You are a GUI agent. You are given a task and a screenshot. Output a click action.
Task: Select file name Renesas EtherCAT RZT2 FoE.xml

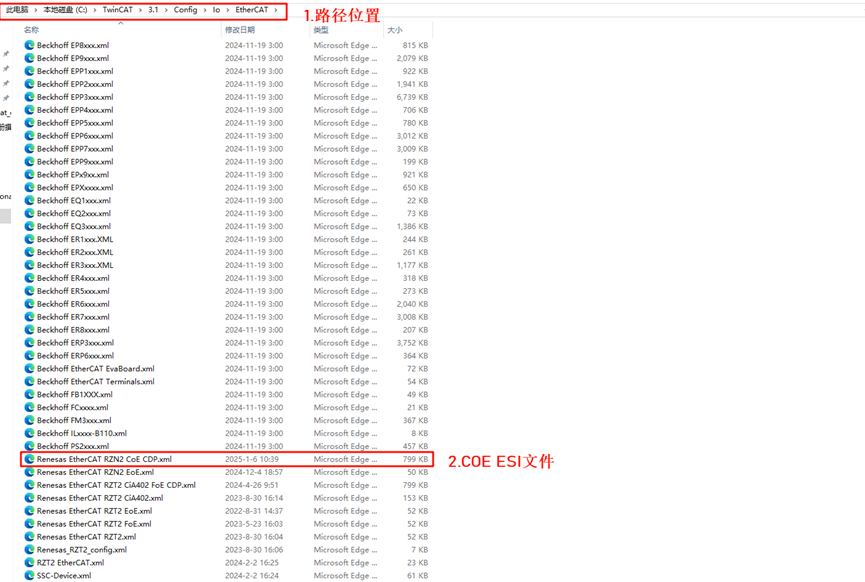94,524
